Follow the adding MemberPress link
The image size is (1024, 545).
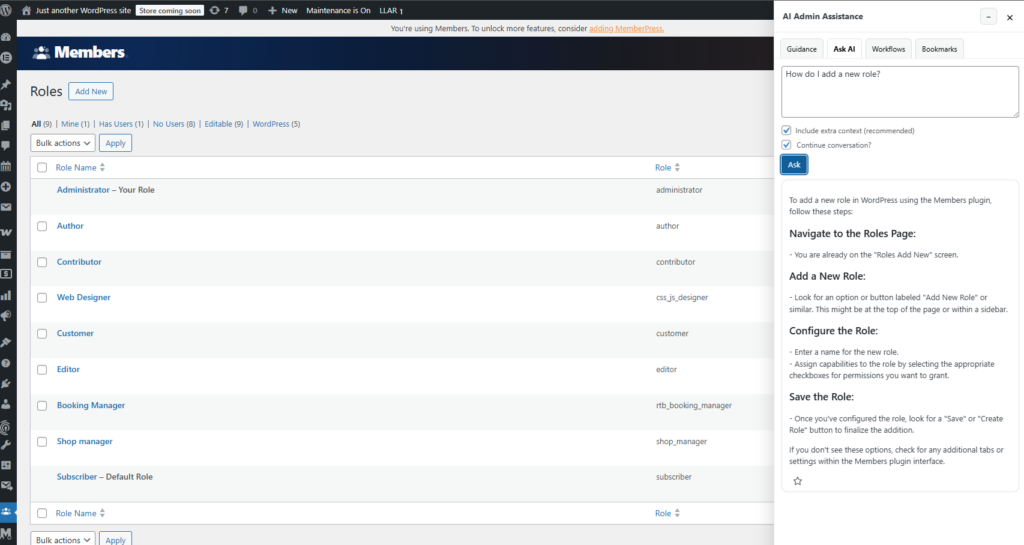click(626, 29)
